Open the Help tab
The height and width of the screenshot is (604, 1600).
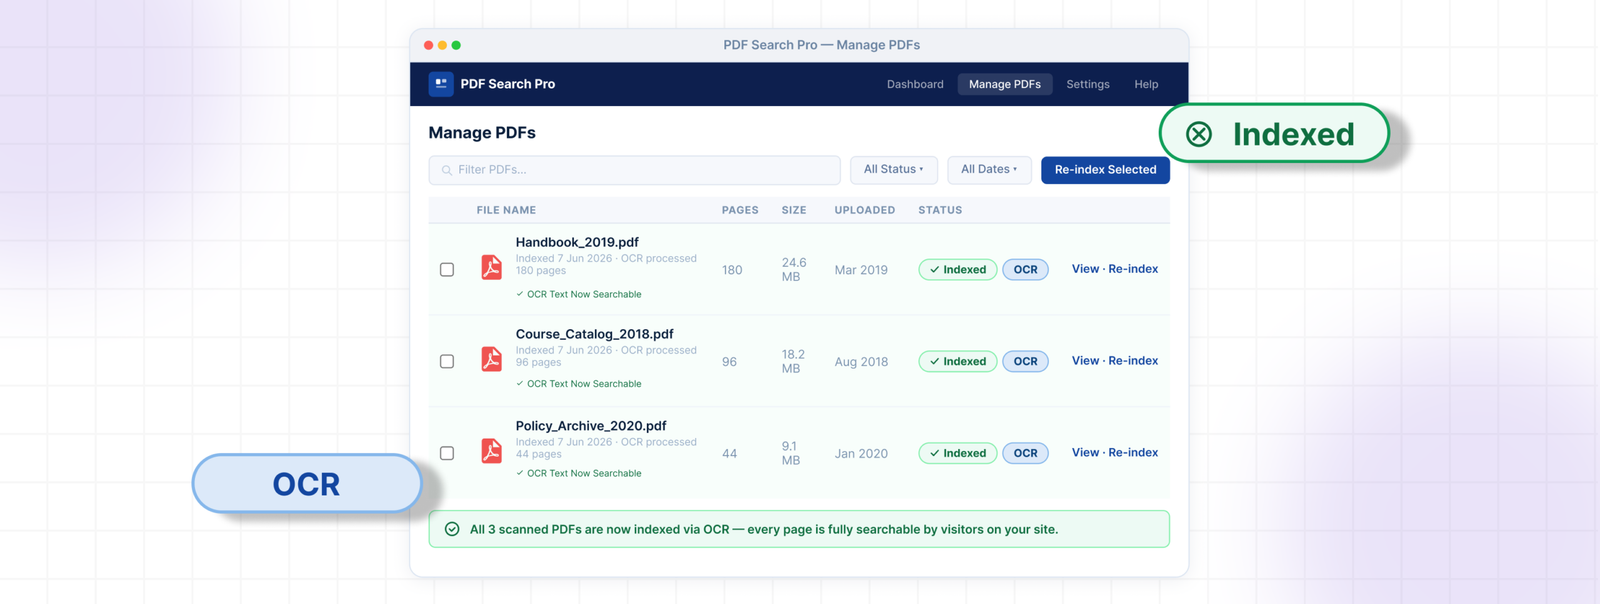[1146, 84]
